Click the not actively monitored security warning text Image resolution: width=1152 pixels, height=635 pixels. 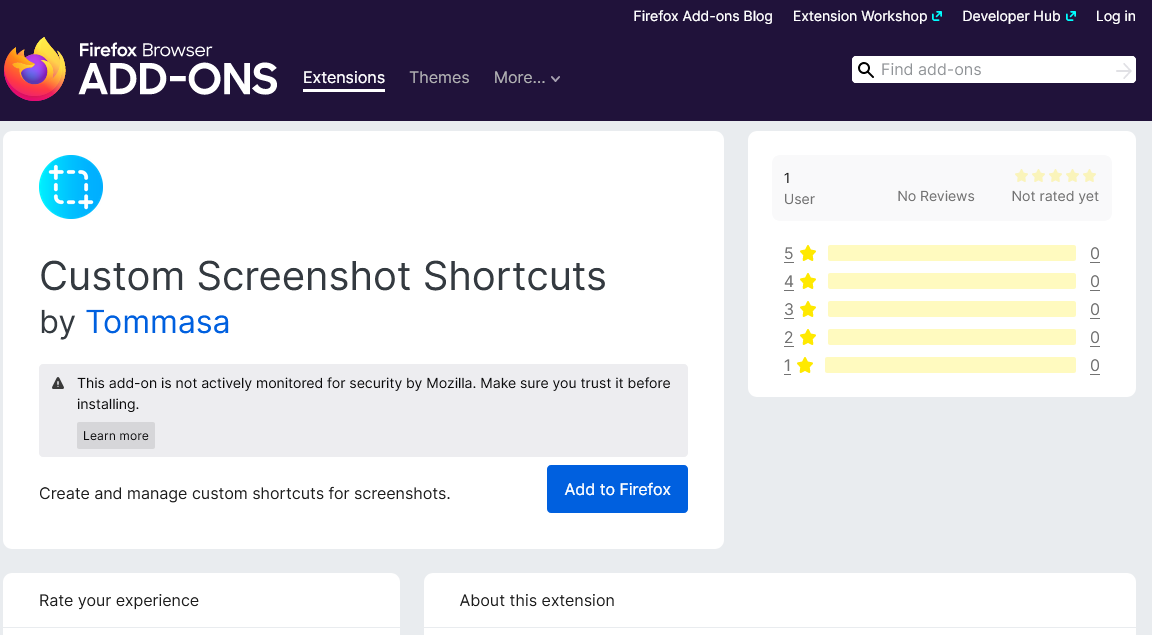(374, 393)
